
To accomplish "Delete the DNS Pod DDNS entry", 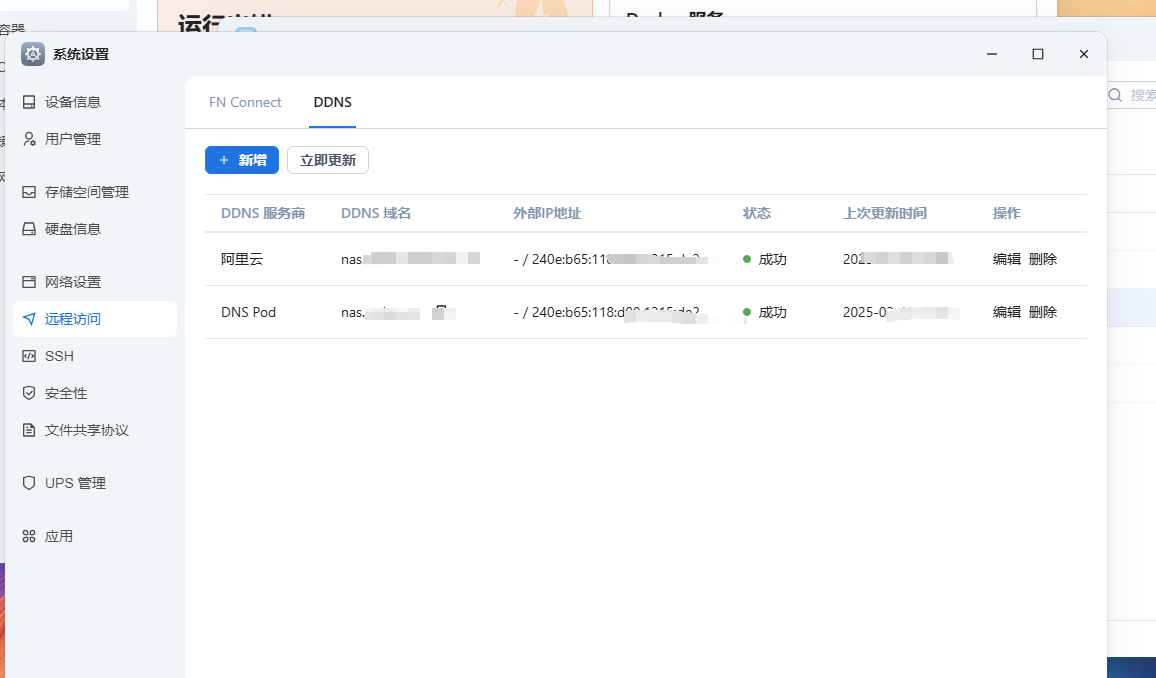I will point(1042,312).
